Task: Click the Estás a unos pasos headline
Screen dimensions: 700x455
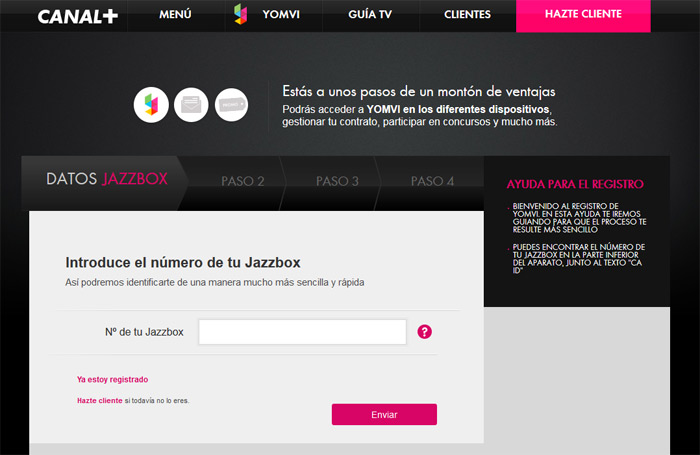Action: click(419, 92)
